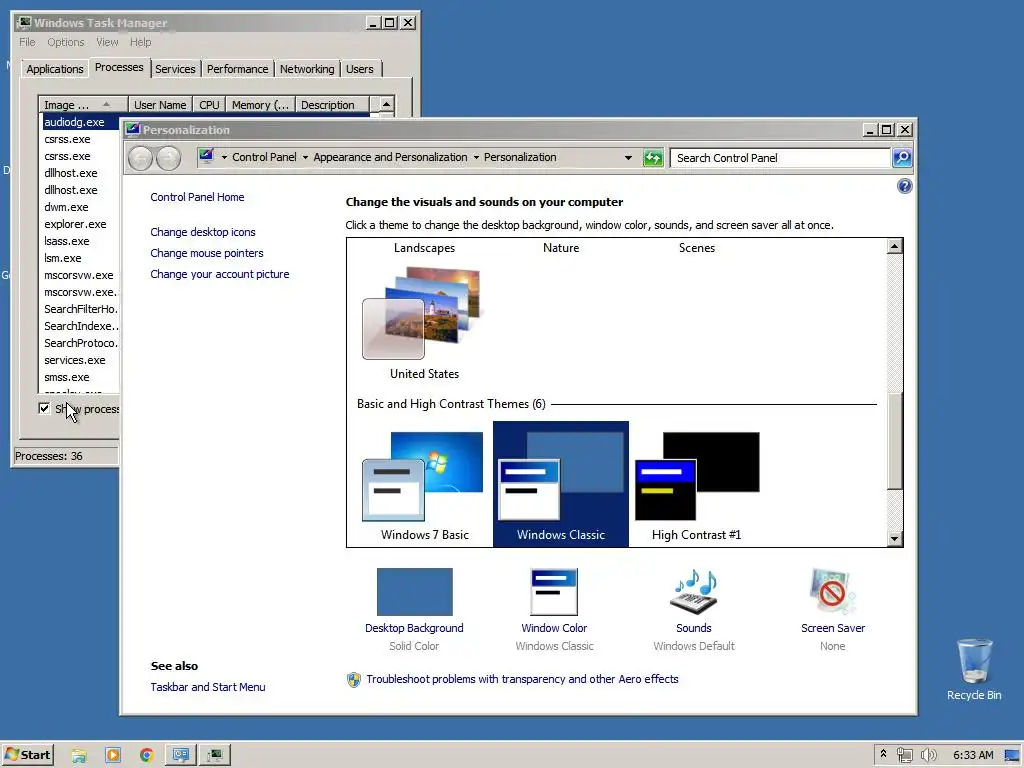Screen dimensions: 1024x768
Task: Sort processes by CPU column
Action: click(209, 105)
